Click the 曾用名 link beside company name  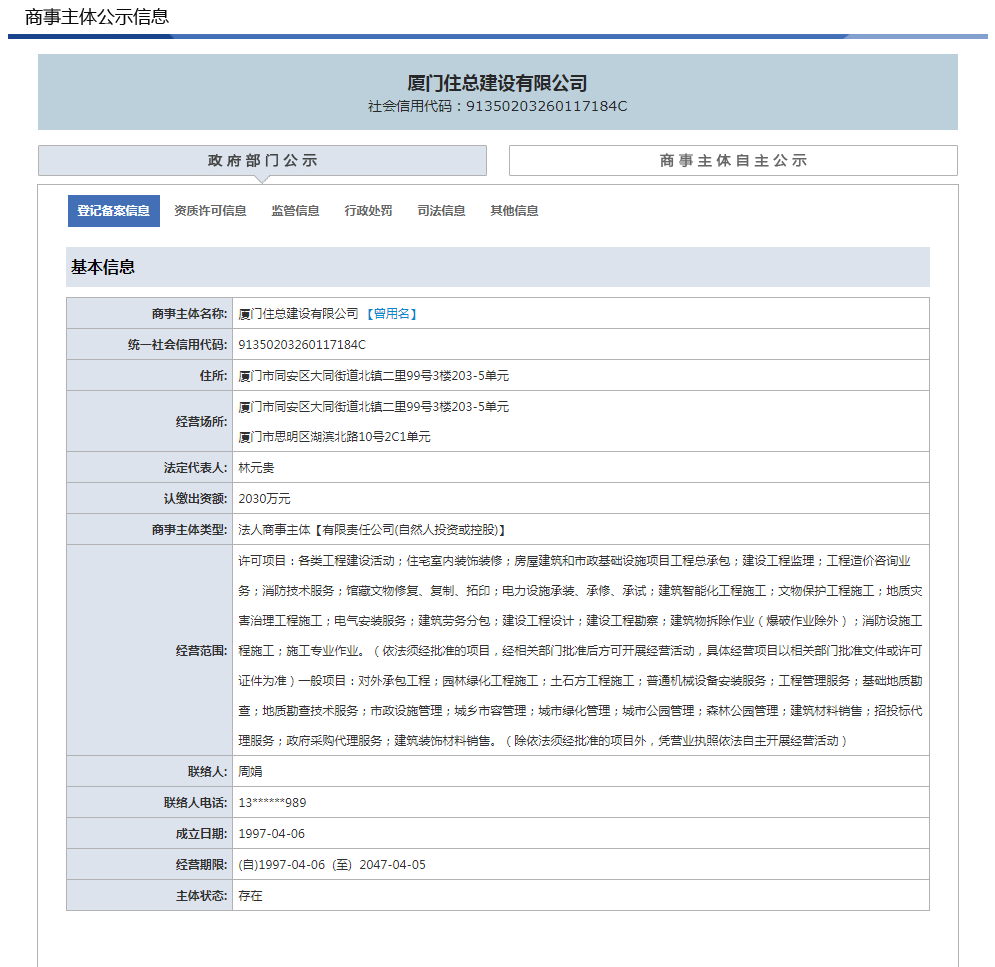[x=391, y=314]
